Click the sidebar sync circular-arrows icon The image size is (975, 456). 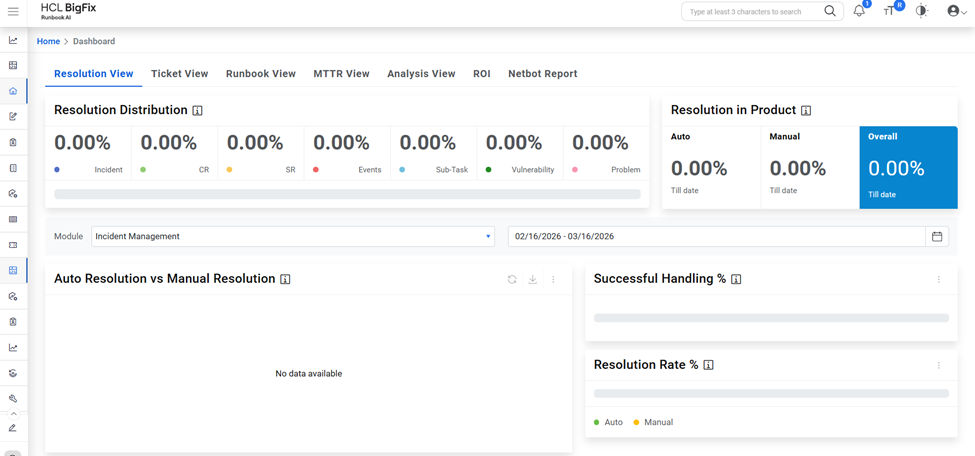[x=13, y=373]
